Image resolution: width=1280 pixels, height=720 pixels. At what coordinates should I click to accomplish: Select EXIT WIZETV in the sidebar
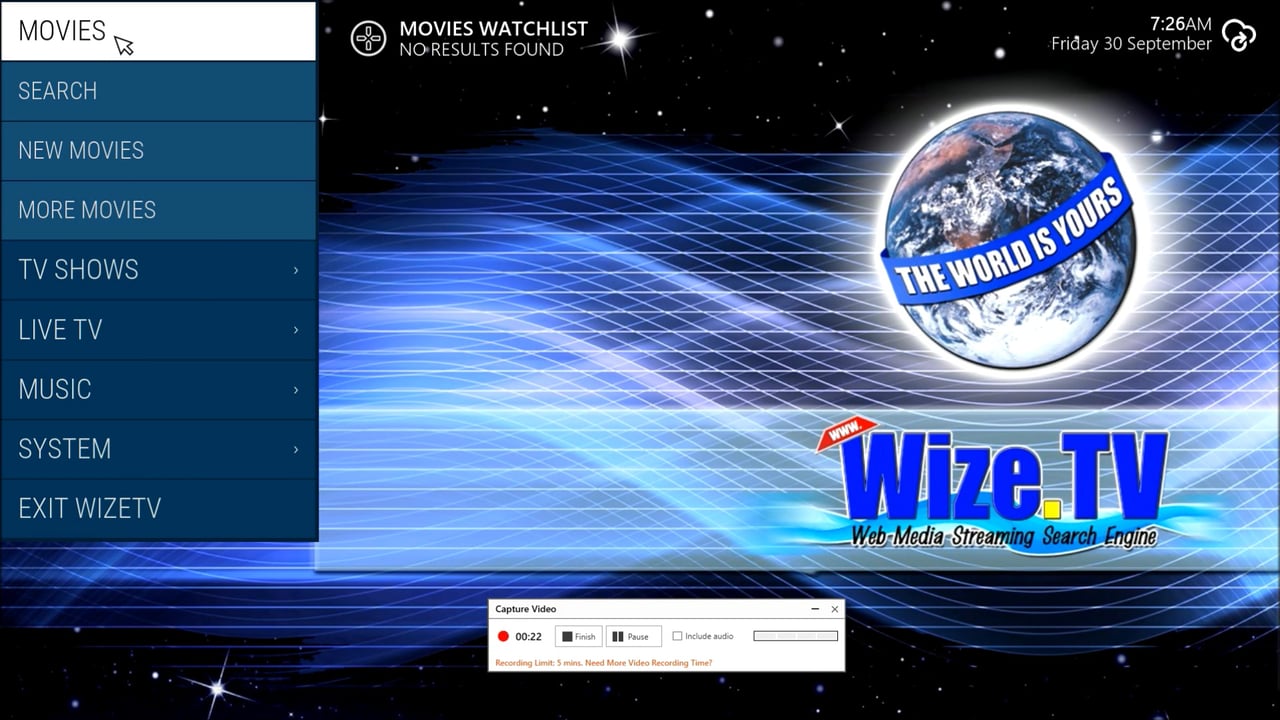pyautogui.click(x=158, y=508)
